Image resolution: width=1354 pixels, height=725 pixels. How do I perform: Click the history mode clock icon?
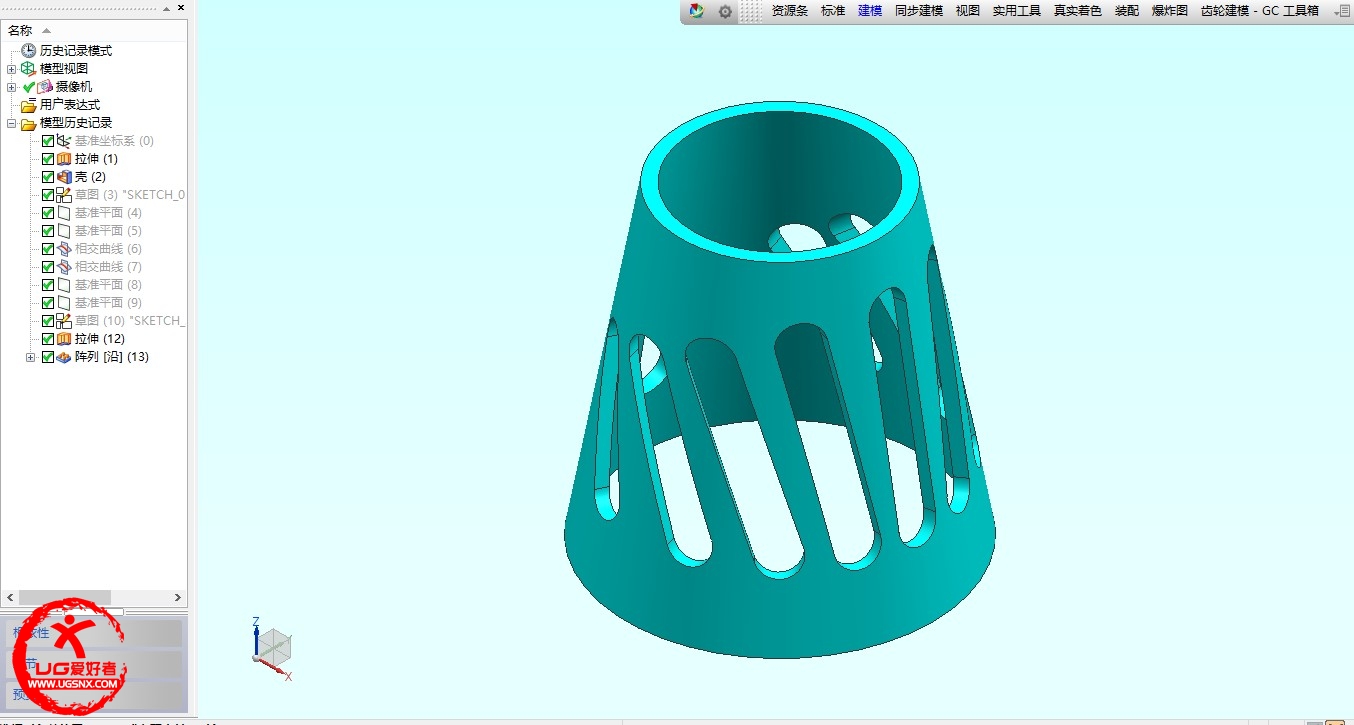[29, 51]
